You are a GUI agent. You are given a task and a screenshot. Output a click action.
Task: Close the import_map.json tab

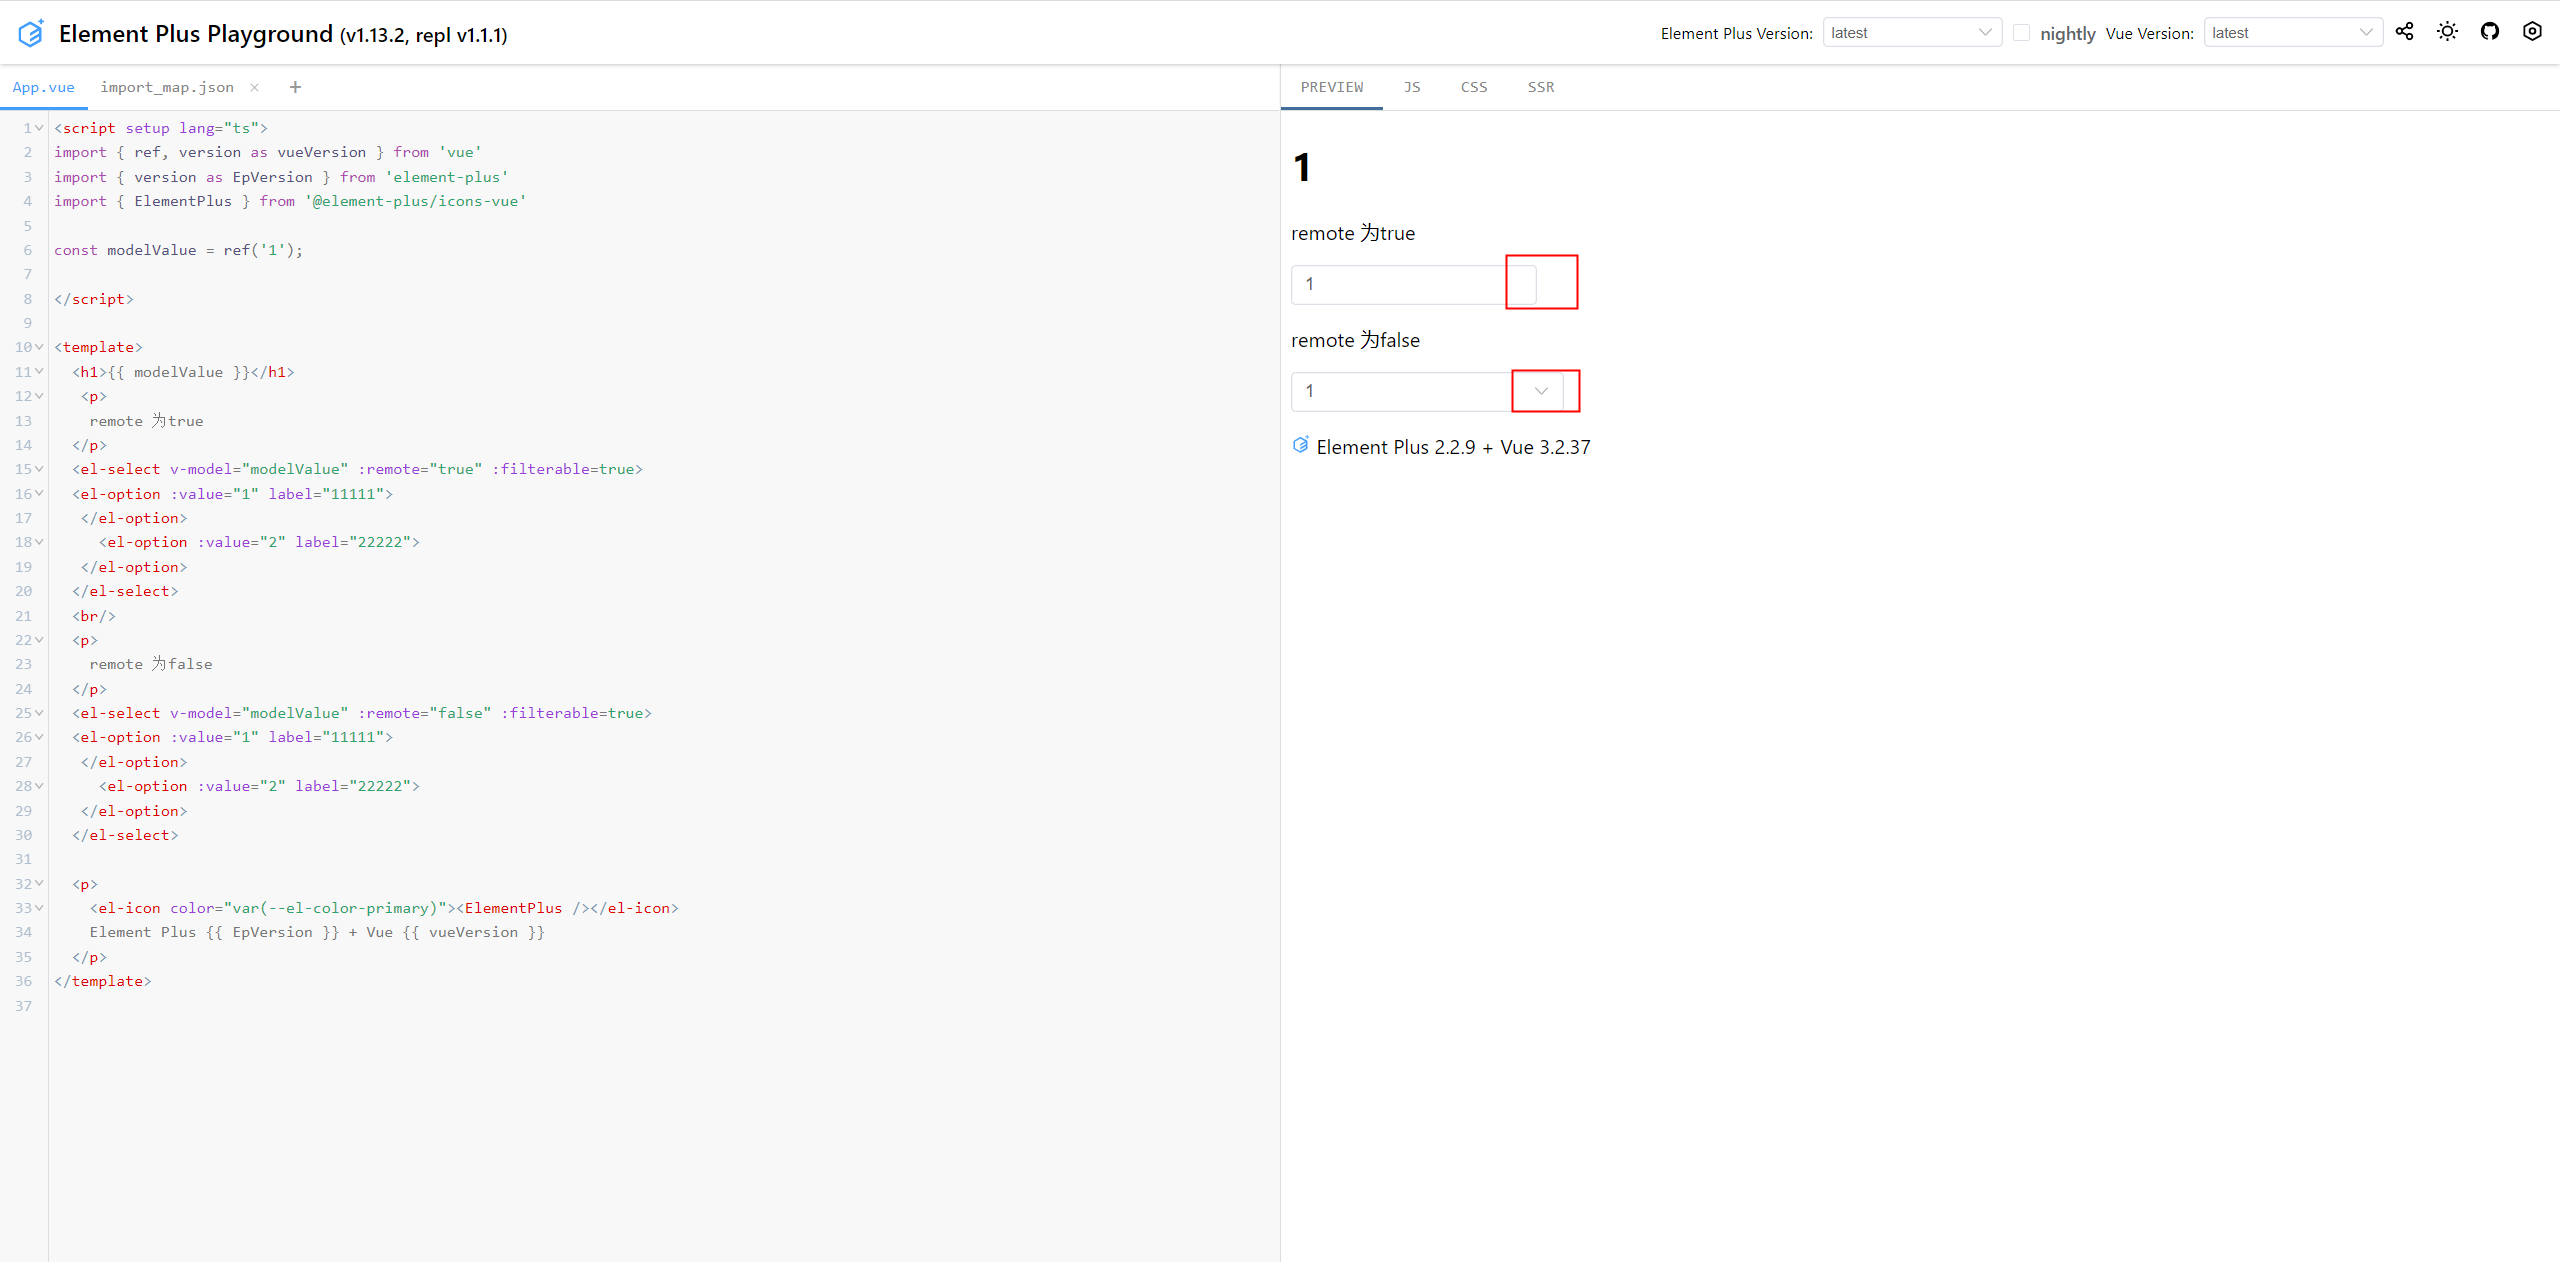point(255,87)
